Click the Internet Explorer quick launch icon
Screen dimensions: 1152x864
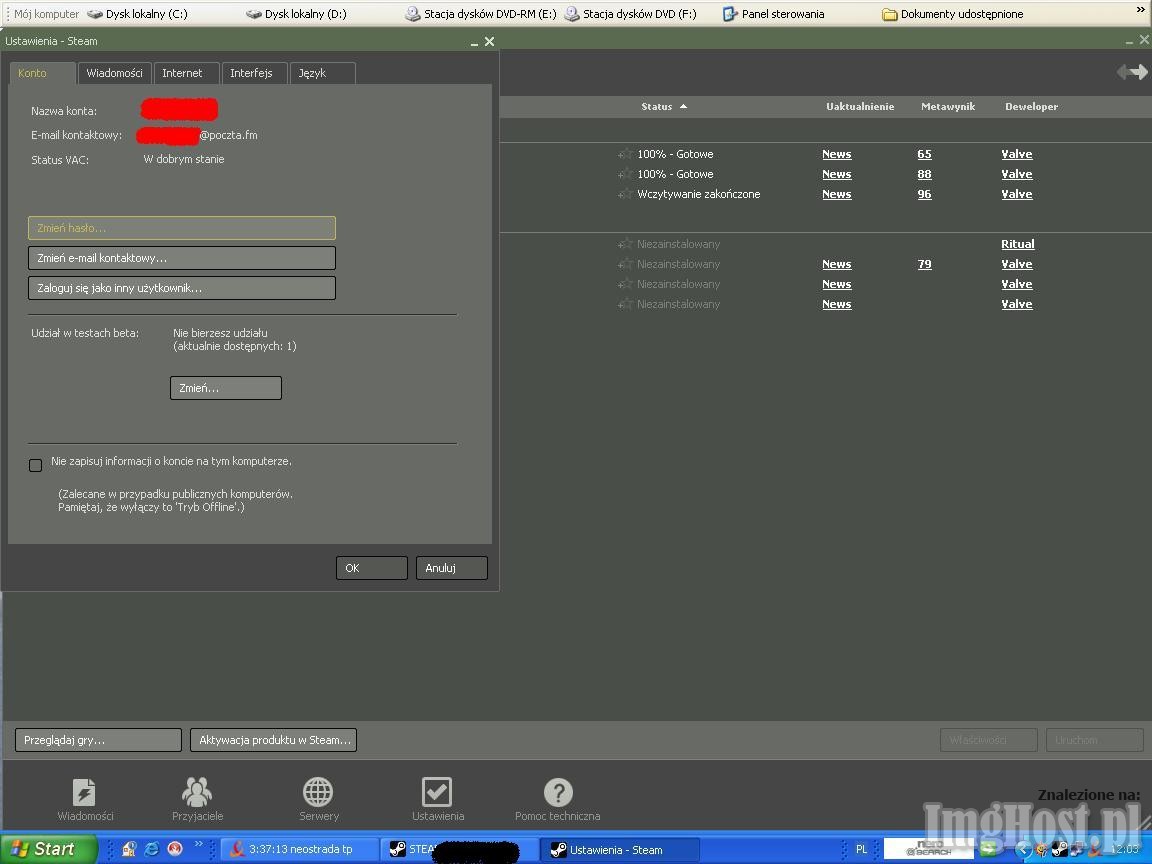point(152,849)
